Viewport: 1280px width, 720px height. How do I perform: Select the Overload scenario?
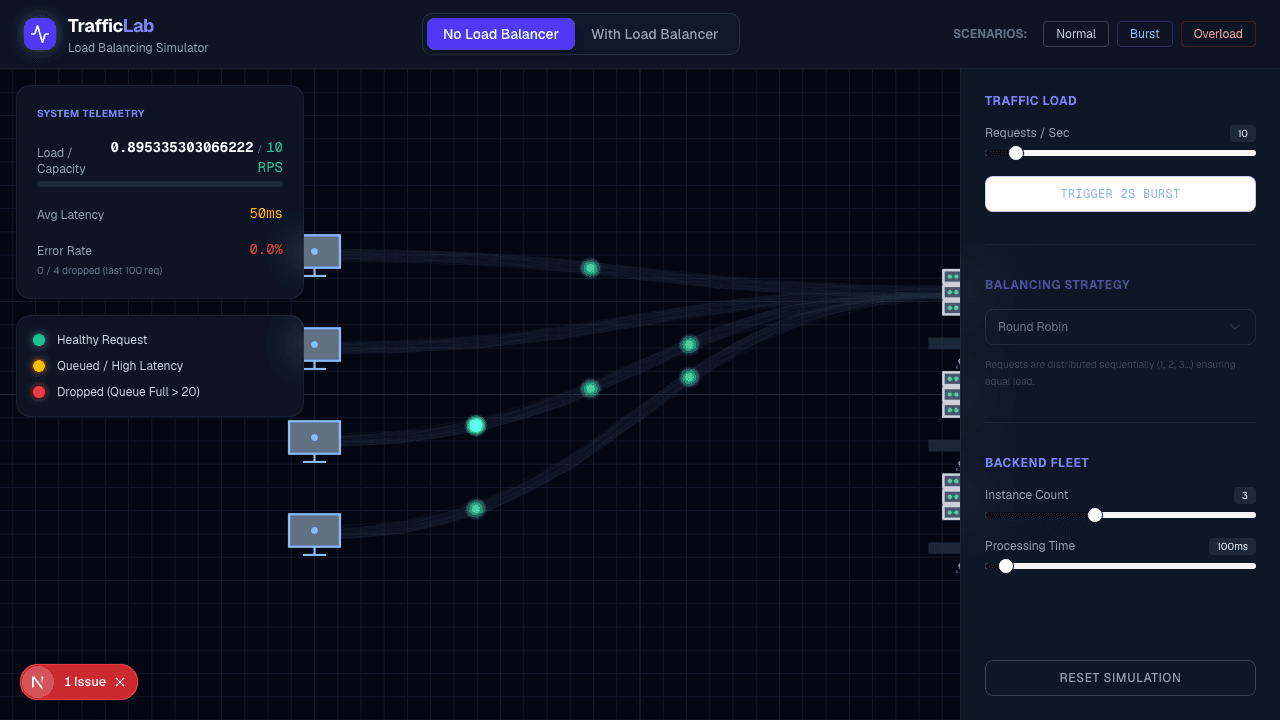1218,34
